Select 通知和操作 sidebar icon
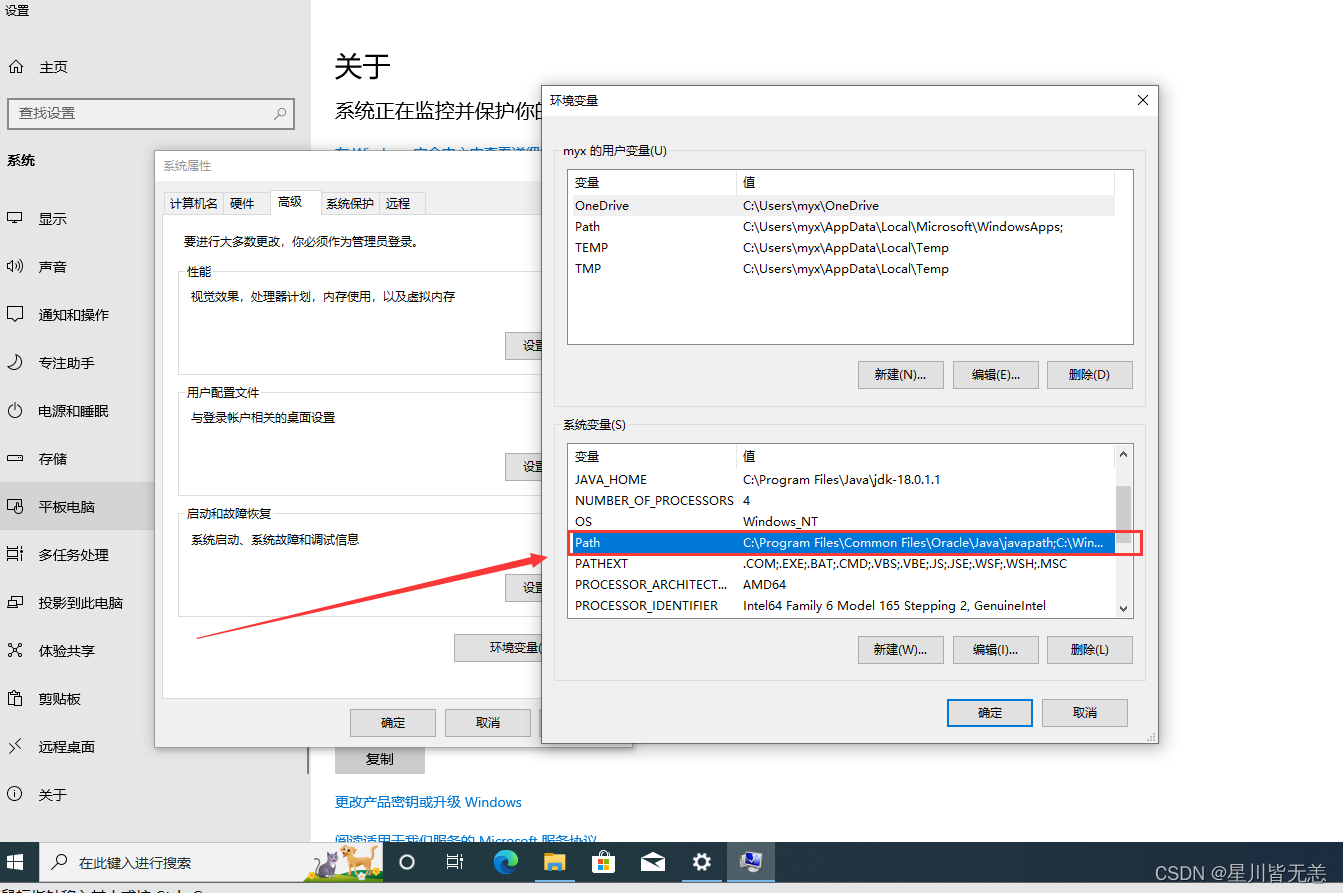Viewport: 1343px width, 893px height. pos(15,315)
